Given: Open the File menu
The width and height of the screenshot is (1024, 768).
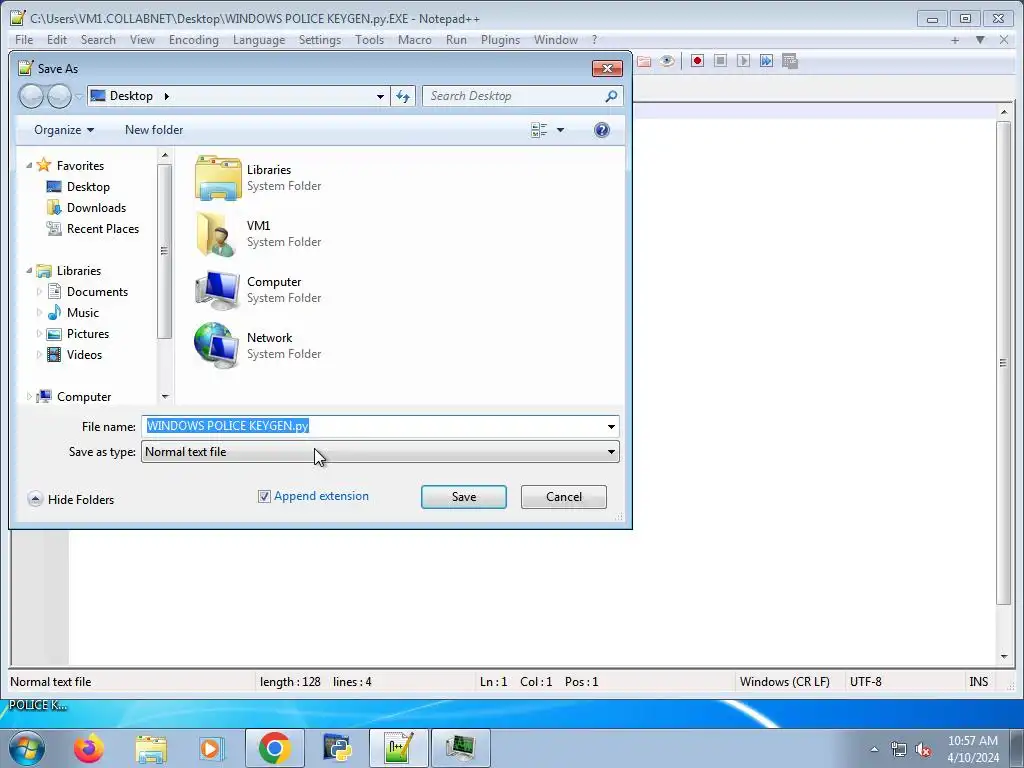Looking at the screenshot, I should pyautogui.click(x=24, y=40).
